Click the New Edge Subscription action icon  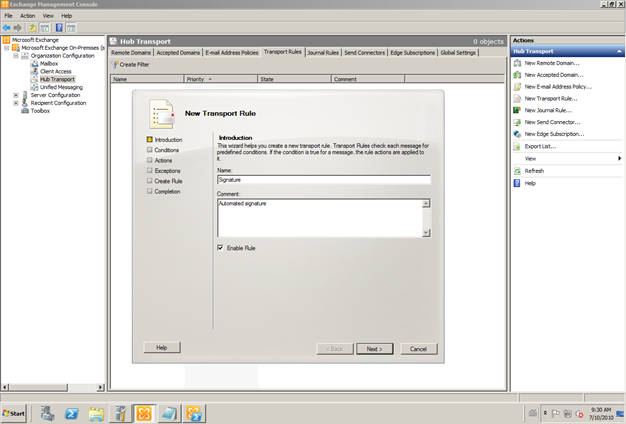(x=517, y=134)
